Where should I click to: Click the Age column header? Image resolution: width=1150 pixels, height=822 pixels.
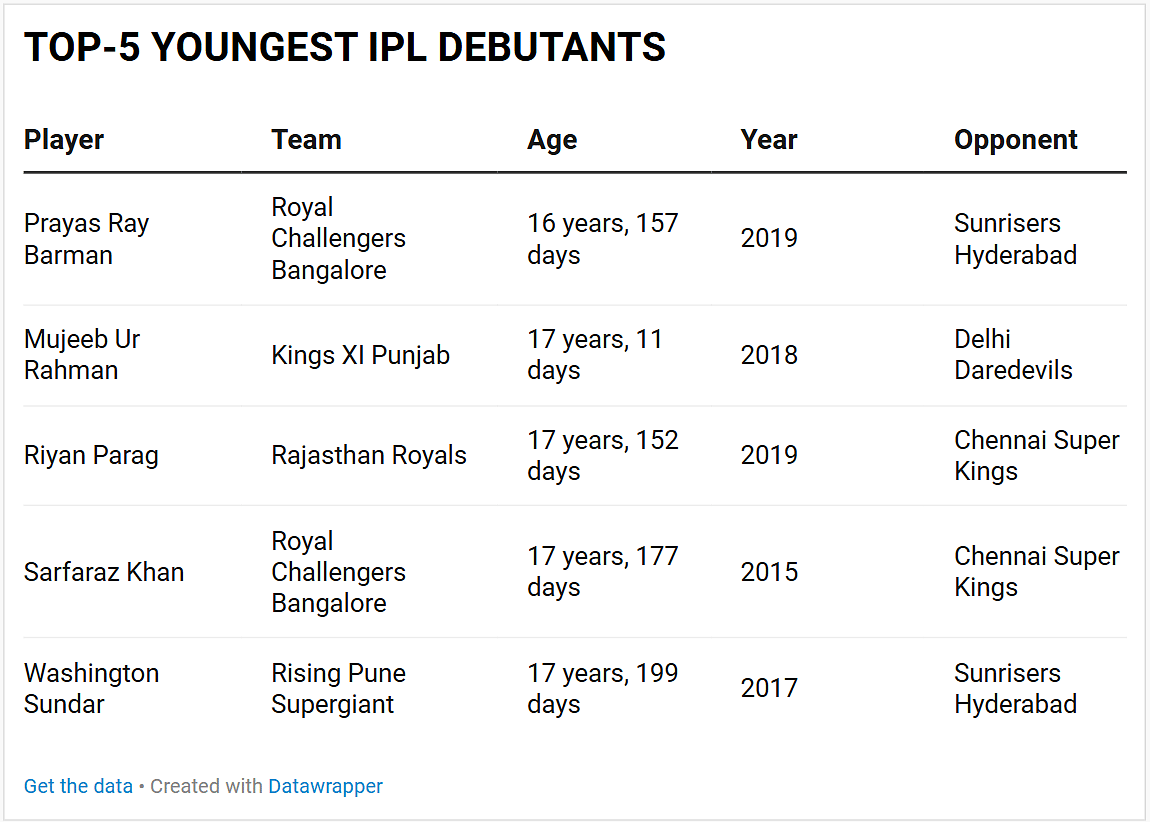[552, 140]
